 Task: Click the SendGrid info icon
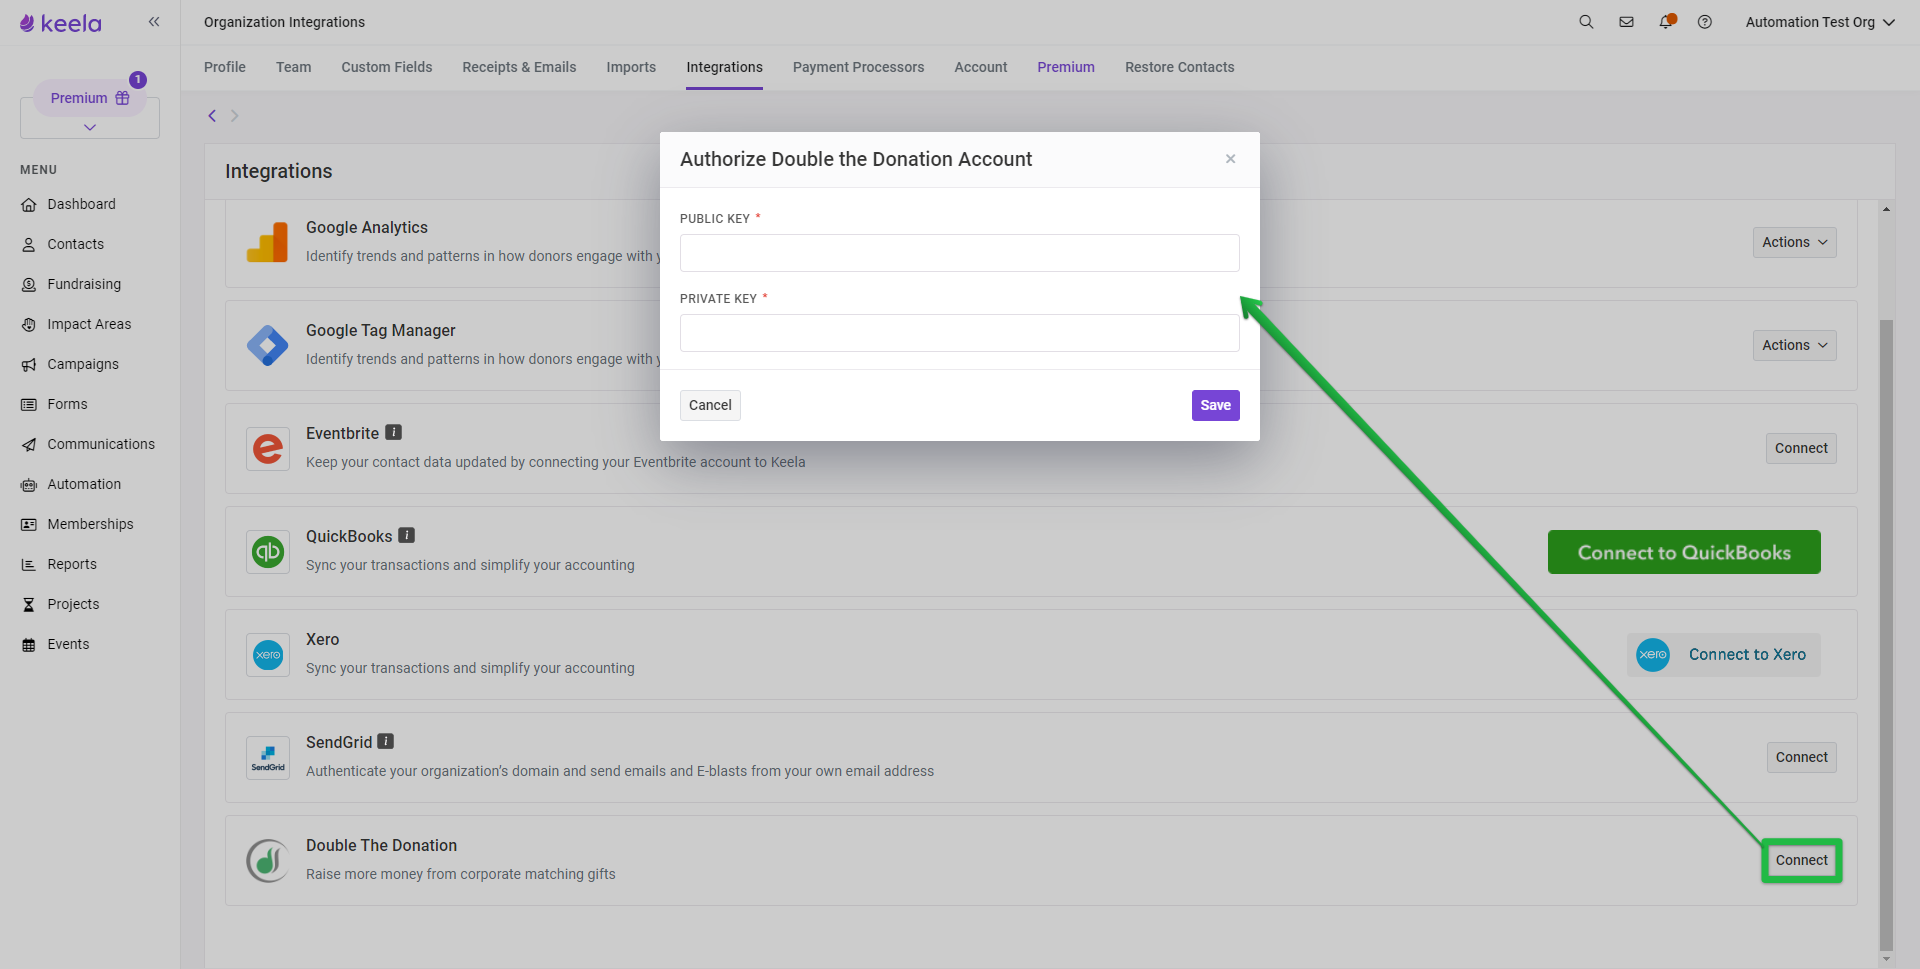click(386, 741)
